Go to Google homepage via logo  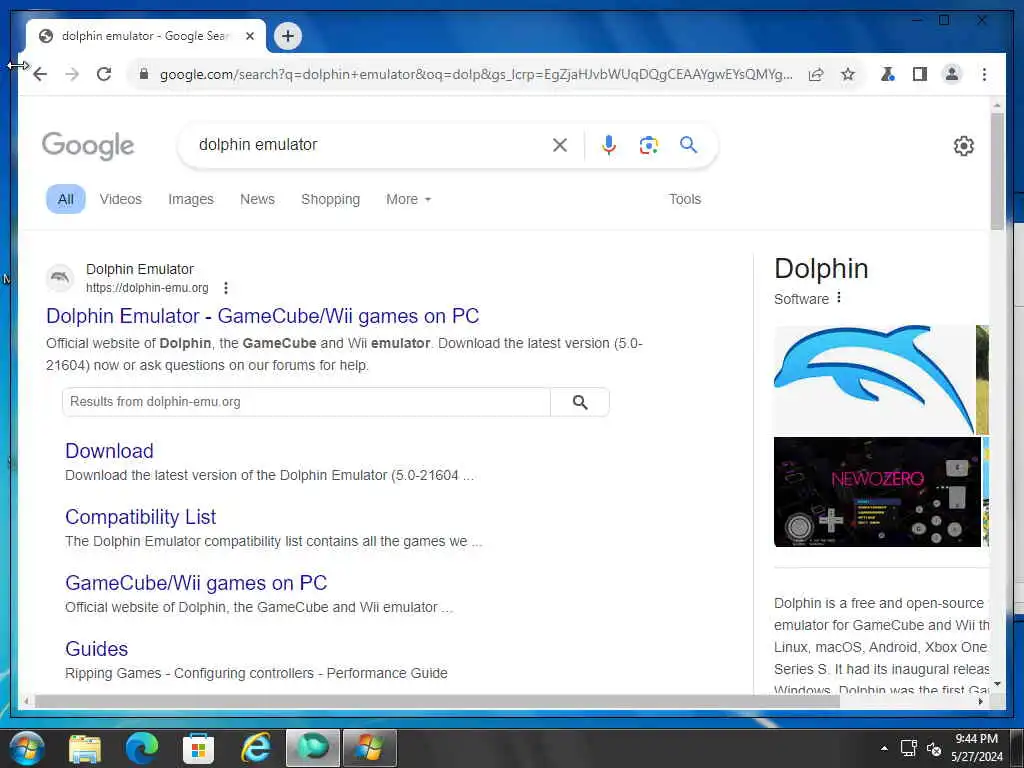pyautogui.click(x=88, y=146)
